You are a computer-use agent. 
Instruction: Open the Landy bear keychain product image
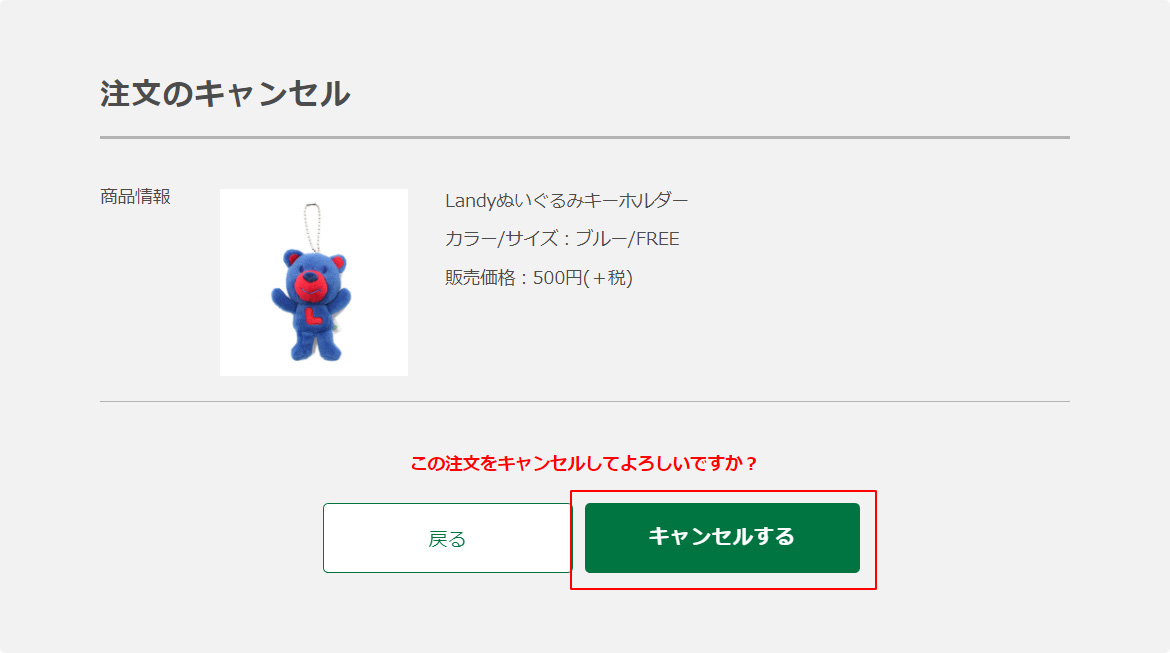tap(313, 282)
